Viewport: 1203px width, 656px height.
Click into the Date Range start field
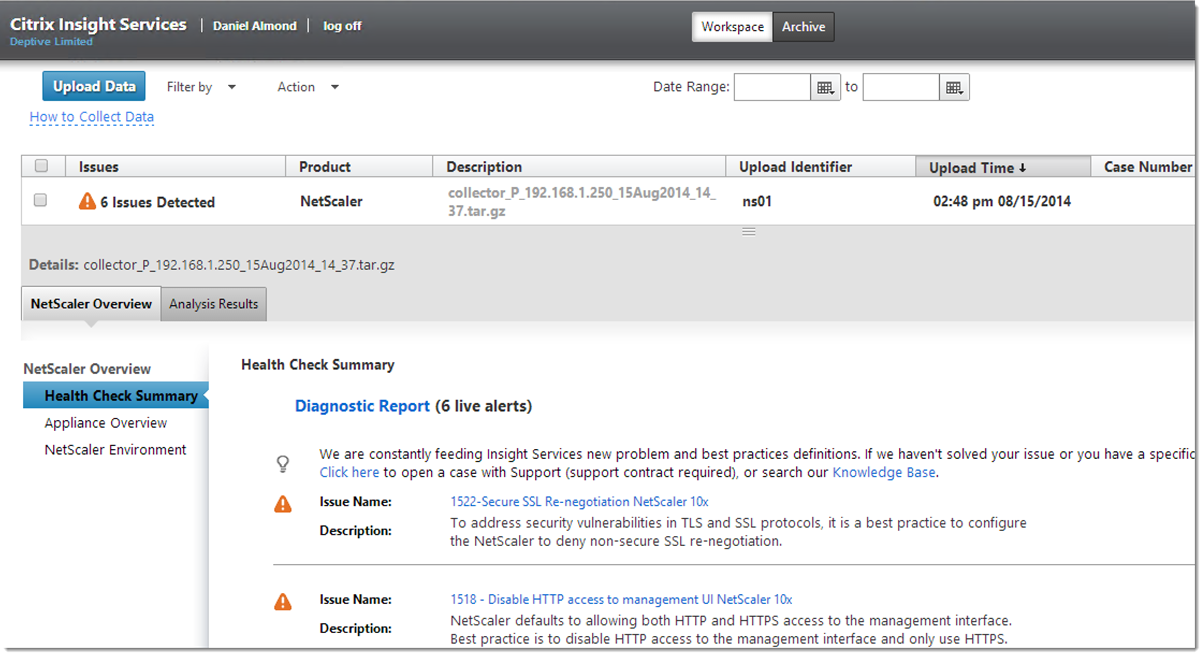tap(772, 87)
